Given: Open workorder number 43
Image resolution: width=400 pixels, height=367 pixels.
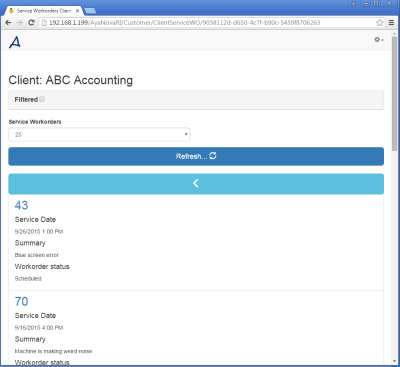Looking at the screenshot, I should [21, 205].
